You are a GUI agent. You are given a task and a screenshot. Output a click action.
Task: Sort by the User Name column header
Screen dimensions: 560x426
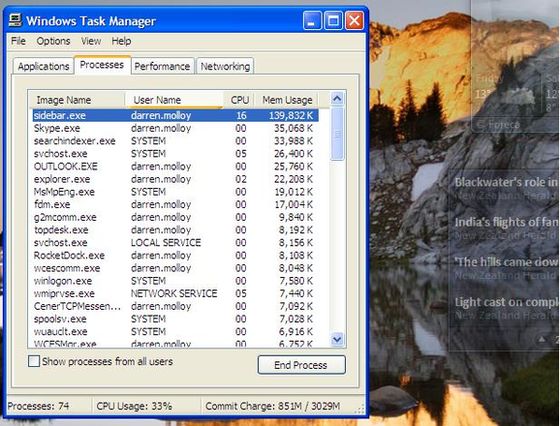(x=174, y=100)
